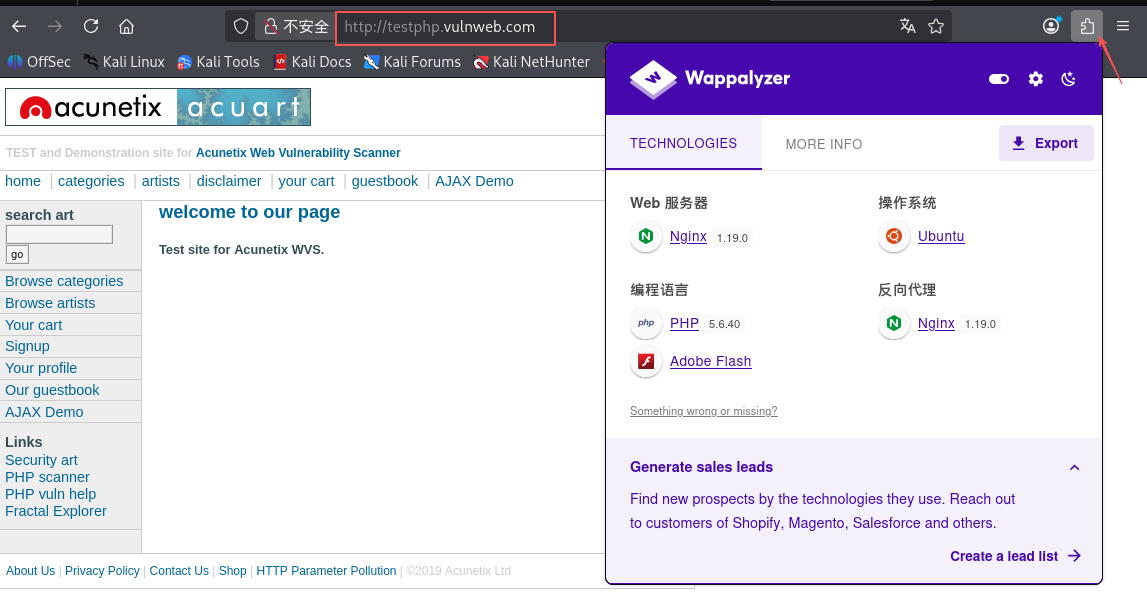Open the Nginx link under reverse proxy

936,323
